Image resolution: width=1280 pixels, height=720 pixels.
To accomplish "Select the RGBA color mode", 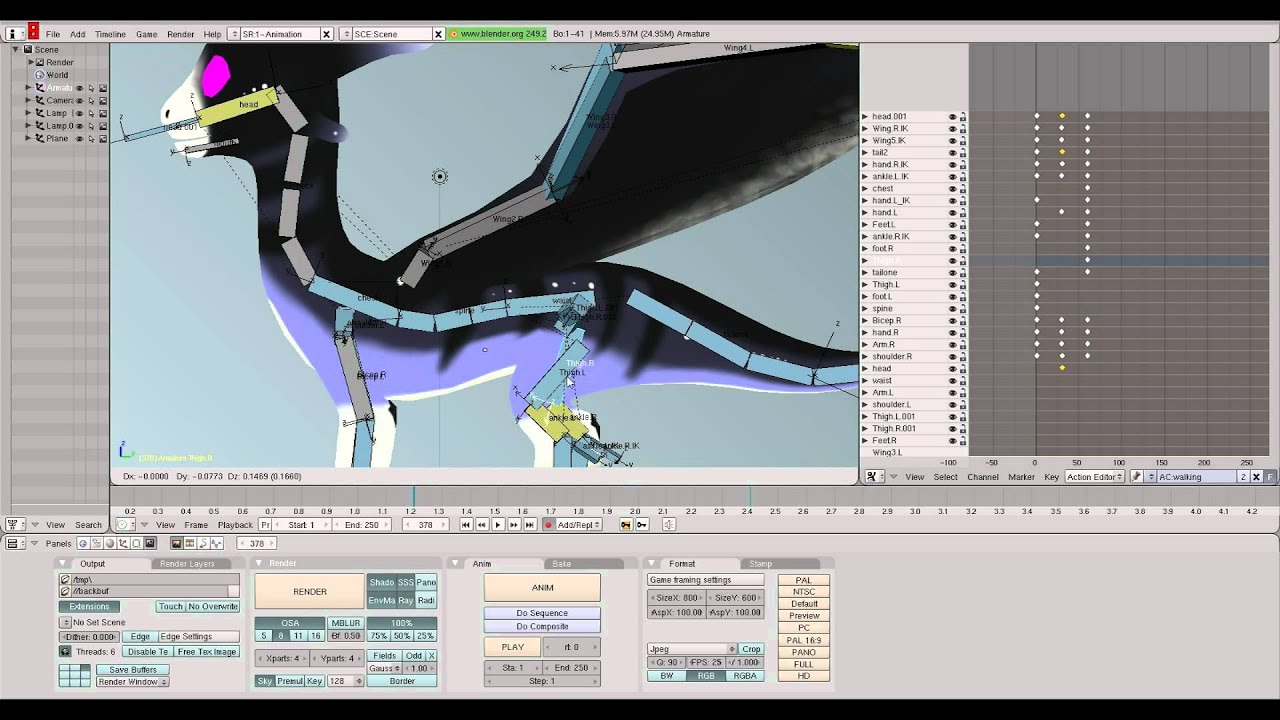I will (745, 676).
